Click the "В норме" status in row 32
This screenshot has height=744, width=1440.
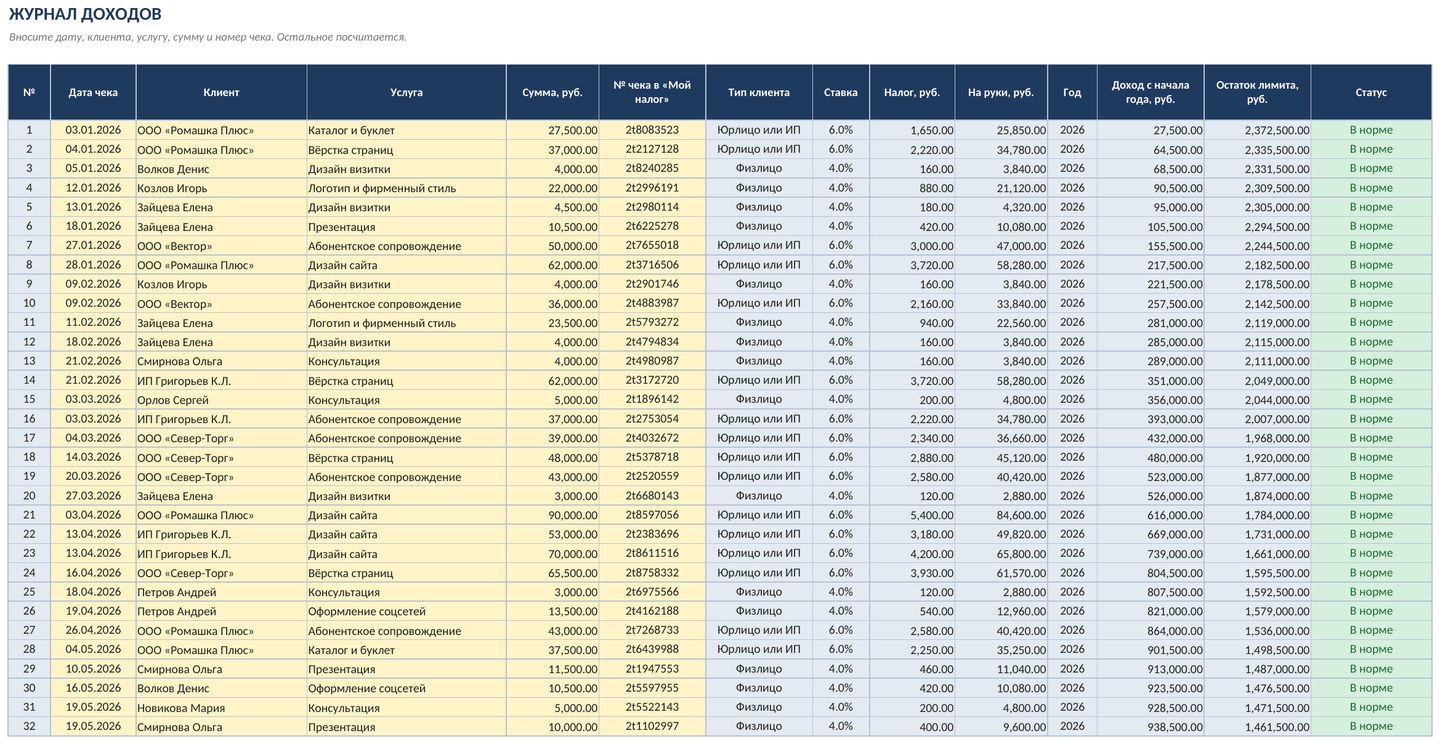tap(1371, 727)
